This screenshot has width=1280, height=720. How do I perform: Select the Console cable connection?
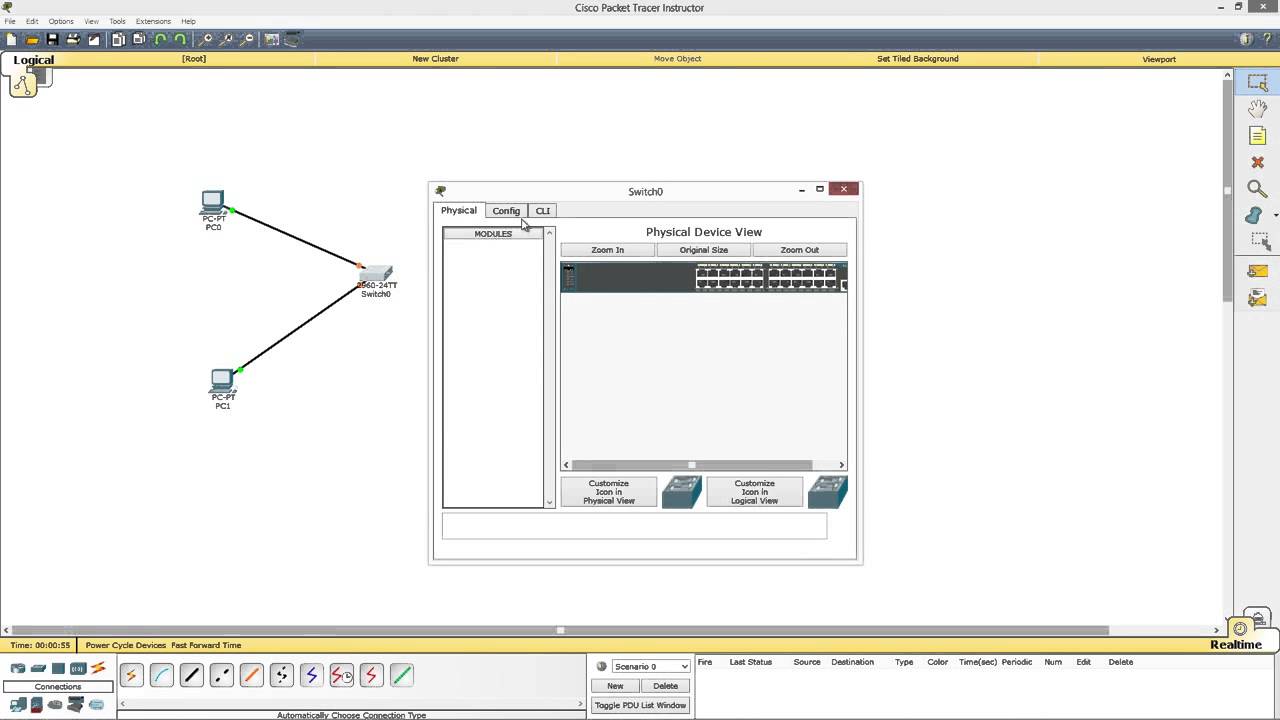coord(161,676)
